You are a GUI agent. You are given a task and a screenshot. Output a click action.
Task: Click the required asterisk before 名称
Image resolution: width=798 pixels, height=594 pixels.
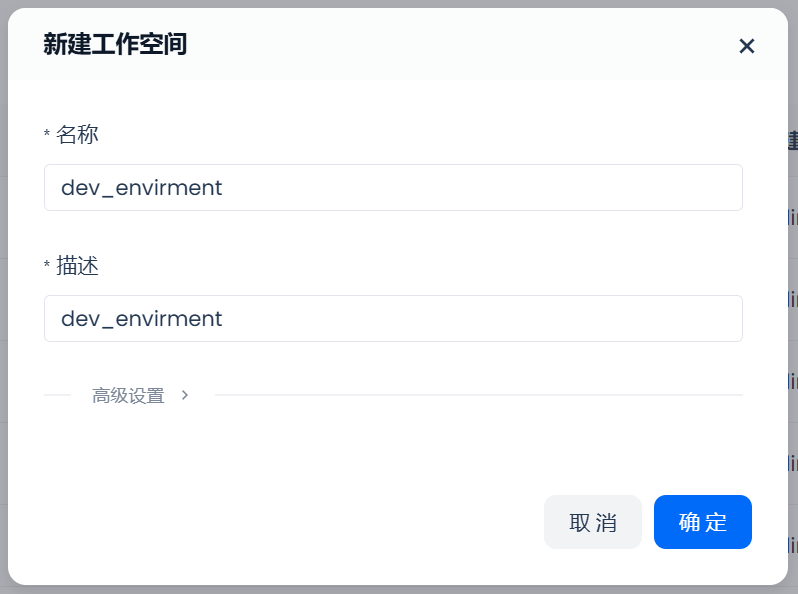point(47,135)
